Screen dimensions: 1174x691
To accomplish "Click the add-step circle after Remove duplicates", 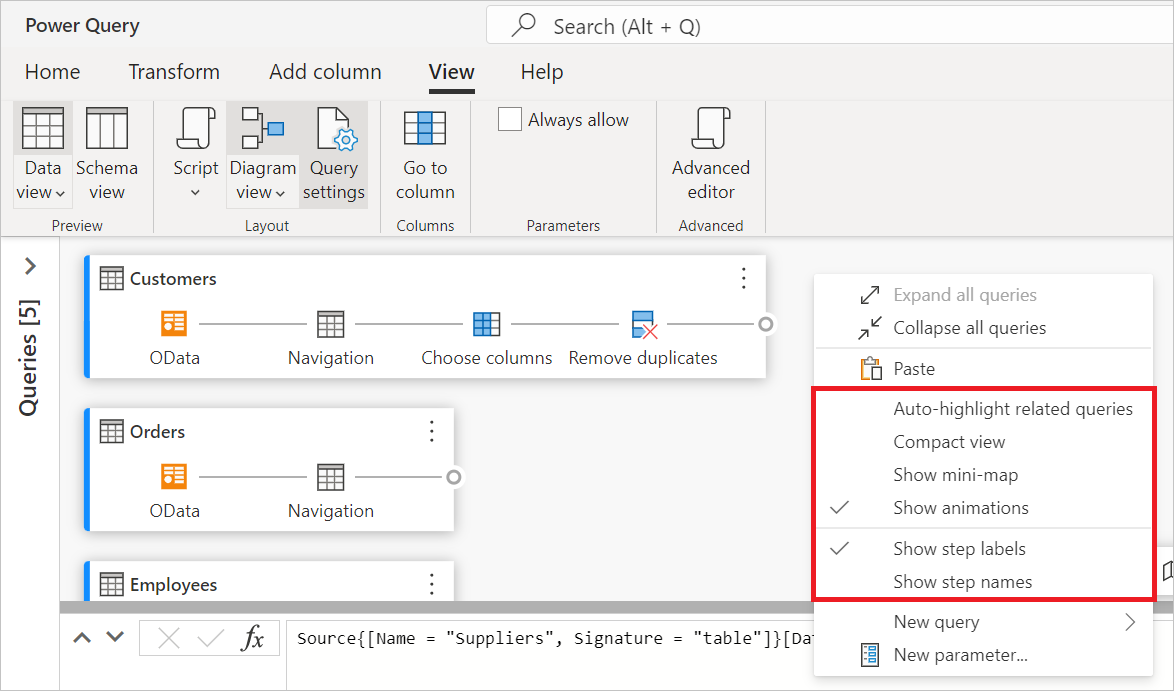I will click(x=766, y=324).
